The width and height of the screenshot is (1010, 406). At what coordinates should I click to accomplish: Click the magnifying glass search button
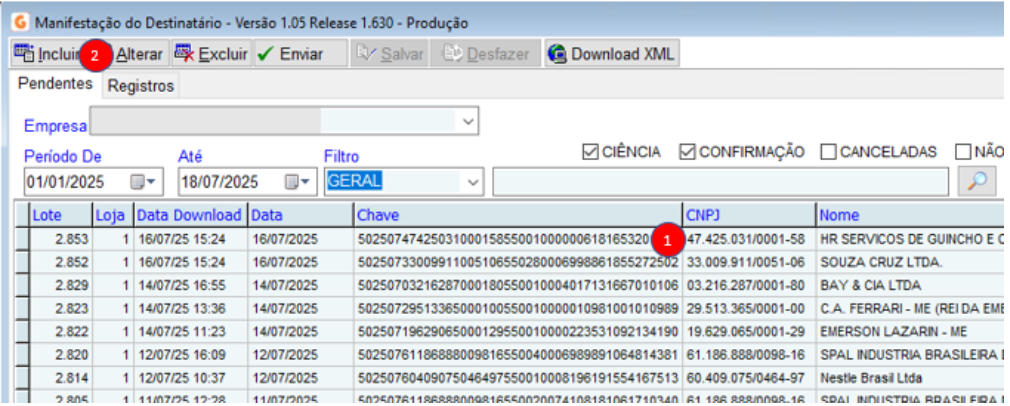pos(977,182)
